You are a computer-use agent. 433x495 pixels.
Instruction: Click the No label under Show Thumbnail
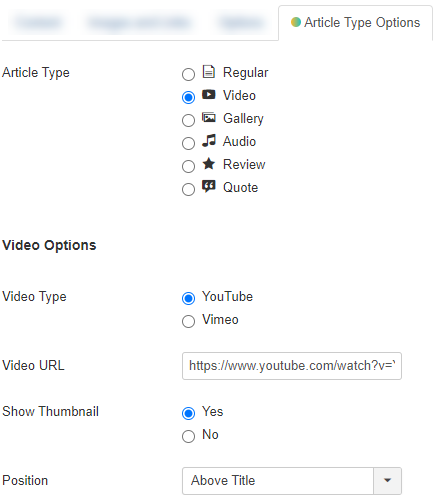pyautogui.click(x=210, y=435)
